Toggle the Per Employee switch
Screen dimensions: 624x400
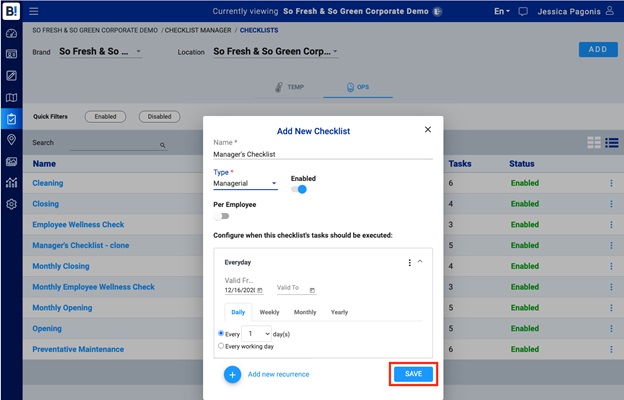[x=221, y=216]
